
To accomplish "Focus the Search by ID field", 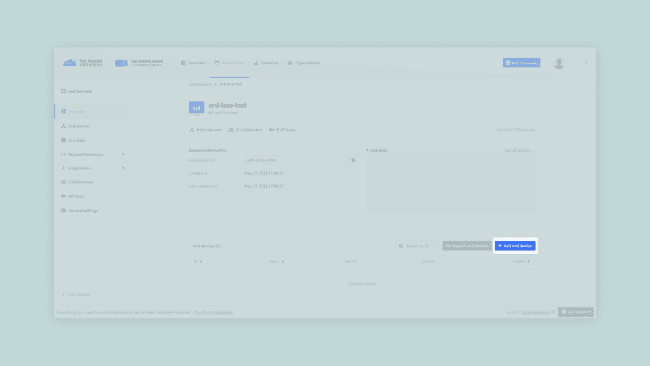I will pos(416,246).
